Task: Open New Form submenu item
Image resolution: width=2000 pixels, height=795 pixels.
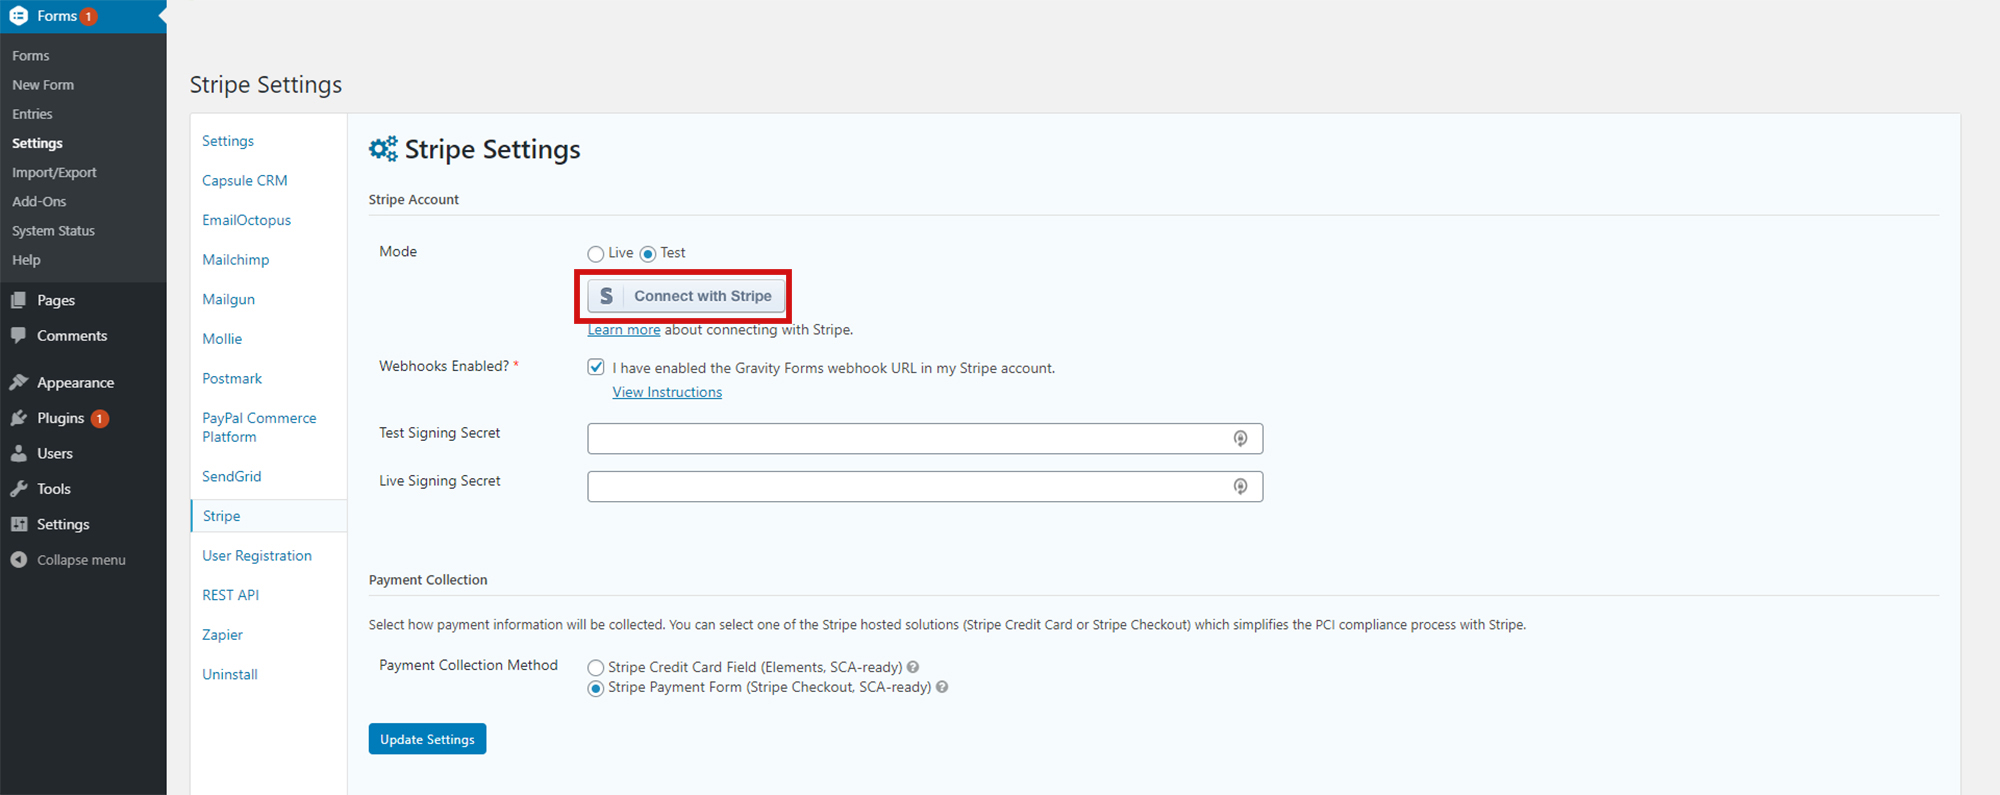Action: coord(43,85)
